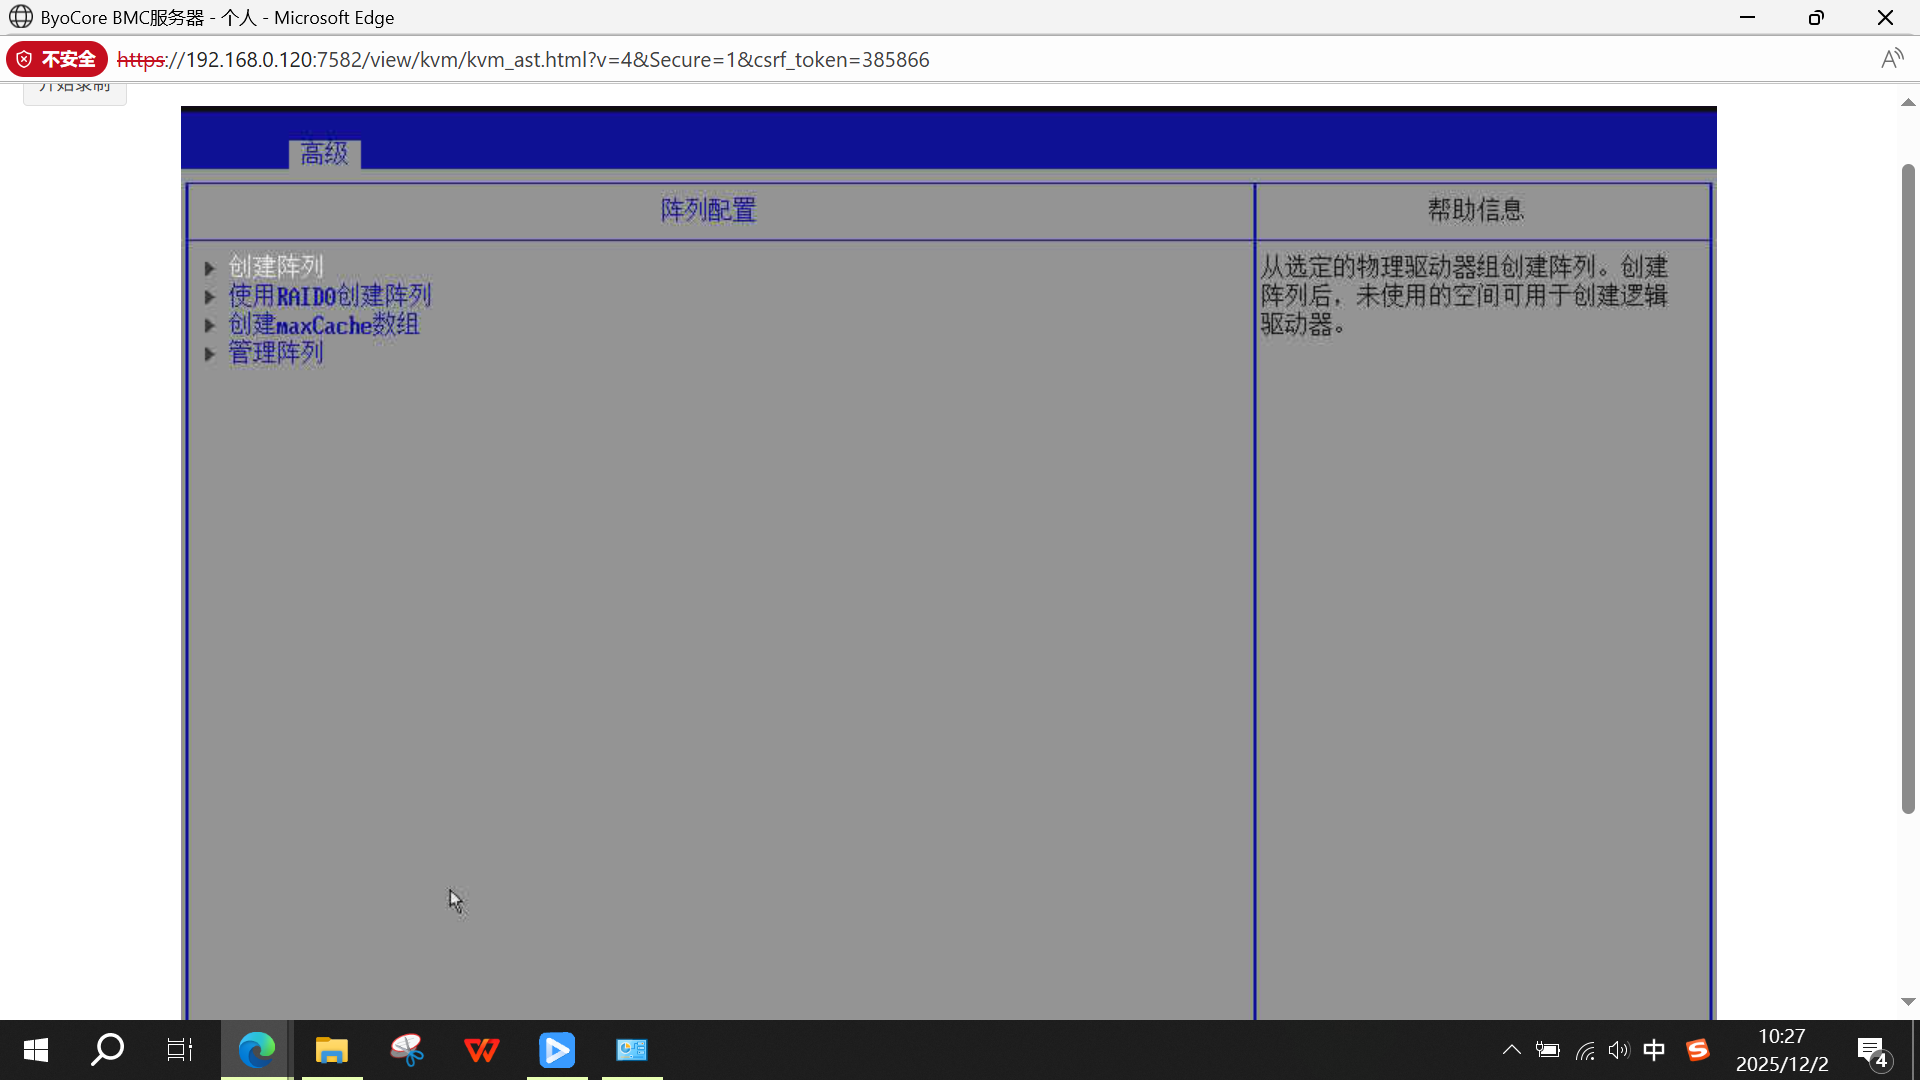Expand the 创建阵列 menu entry
Screen dimensions: 1920x1080
(276, 267)
